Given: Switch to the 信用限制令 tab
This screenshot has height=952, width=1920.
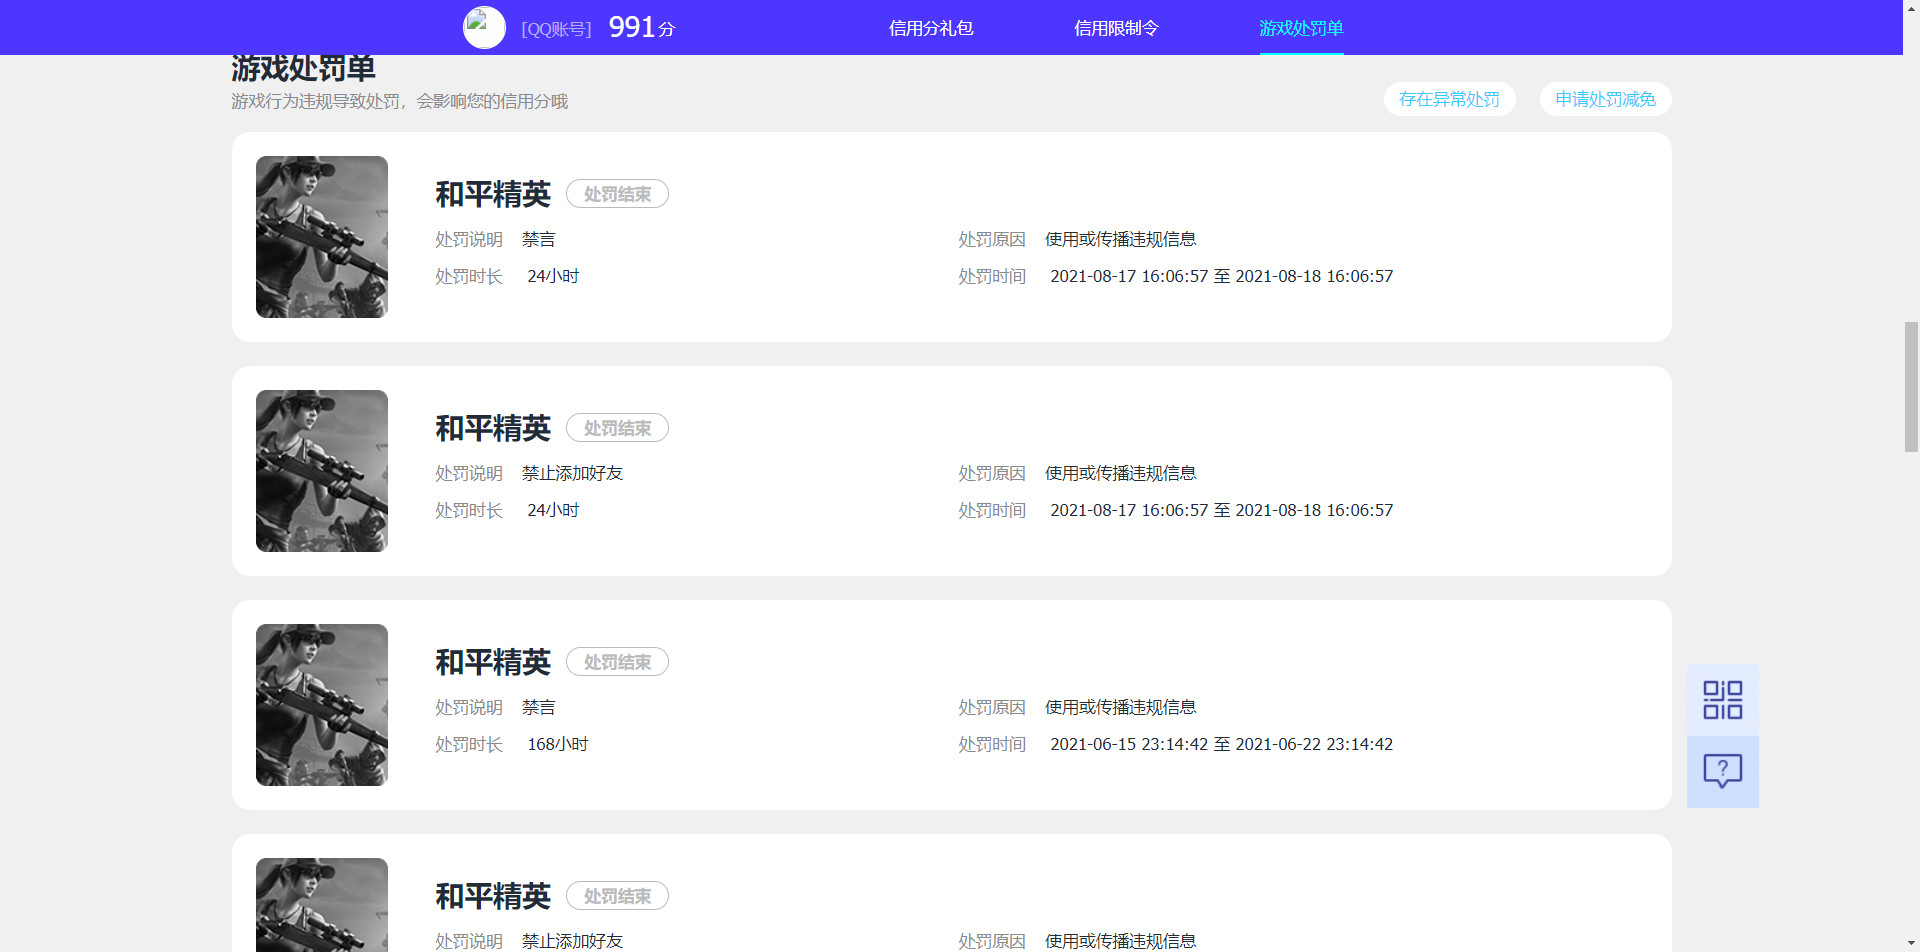Looking at the screenshot, I should (x=1116, y=28).
